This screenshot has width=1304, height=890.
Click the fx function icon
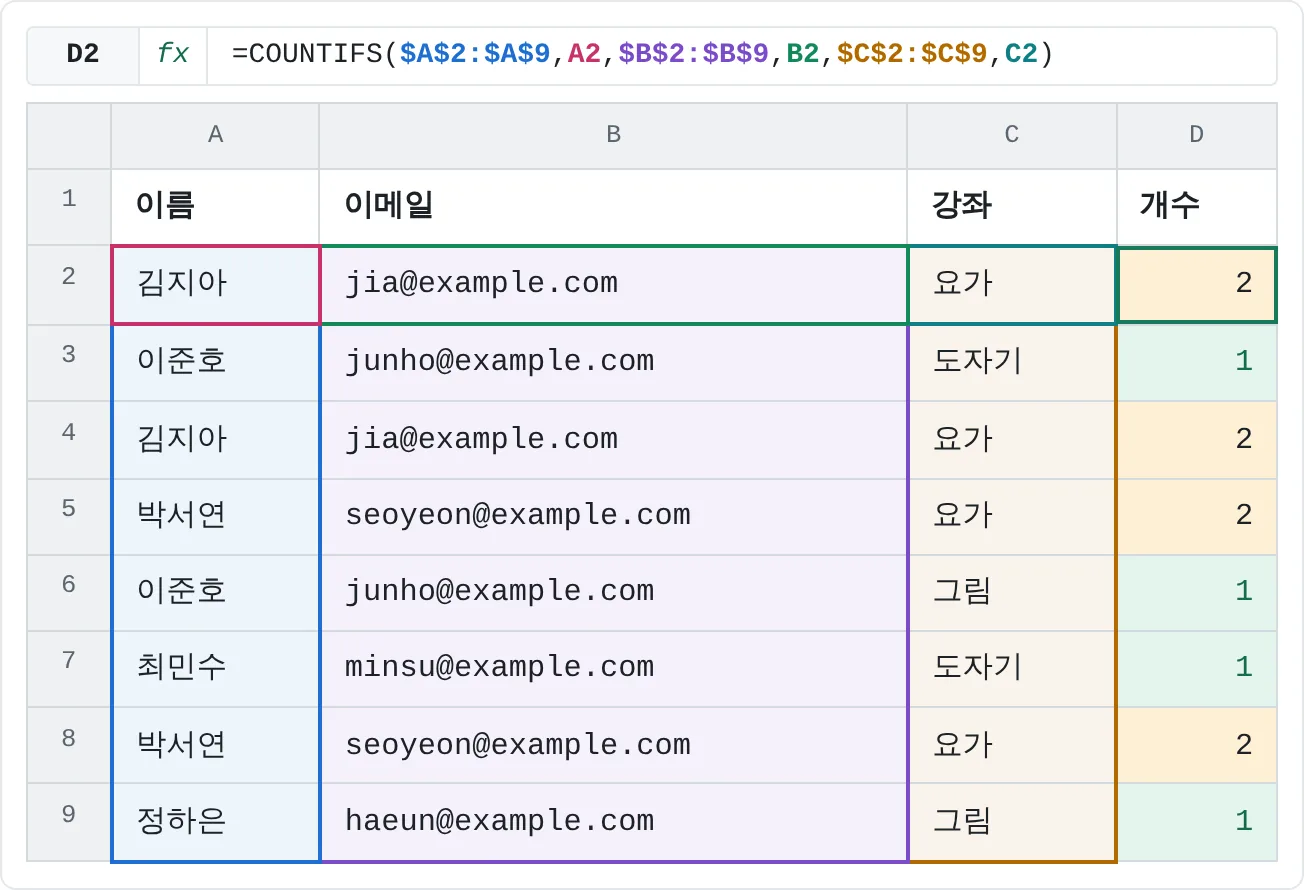173,55
